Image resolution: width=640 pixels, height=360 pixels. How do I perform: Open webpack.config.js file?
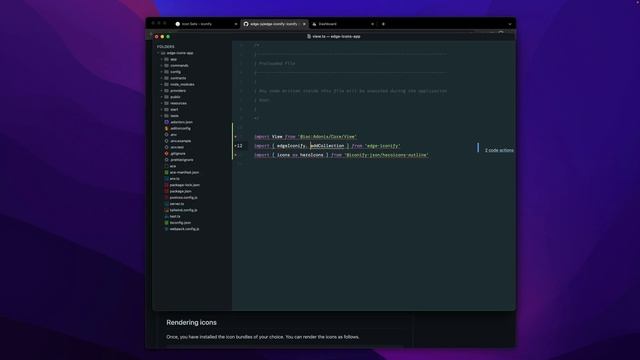click(184, 229)
